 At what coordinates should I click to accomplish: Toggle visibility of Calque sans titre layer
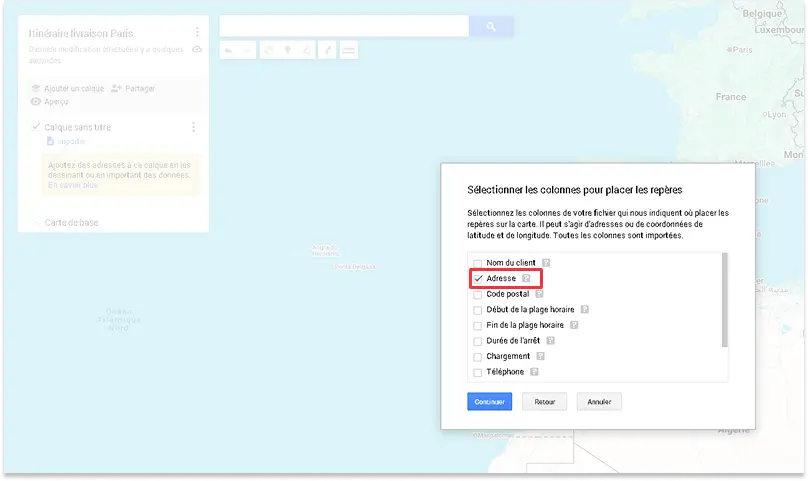pos(36,126)
